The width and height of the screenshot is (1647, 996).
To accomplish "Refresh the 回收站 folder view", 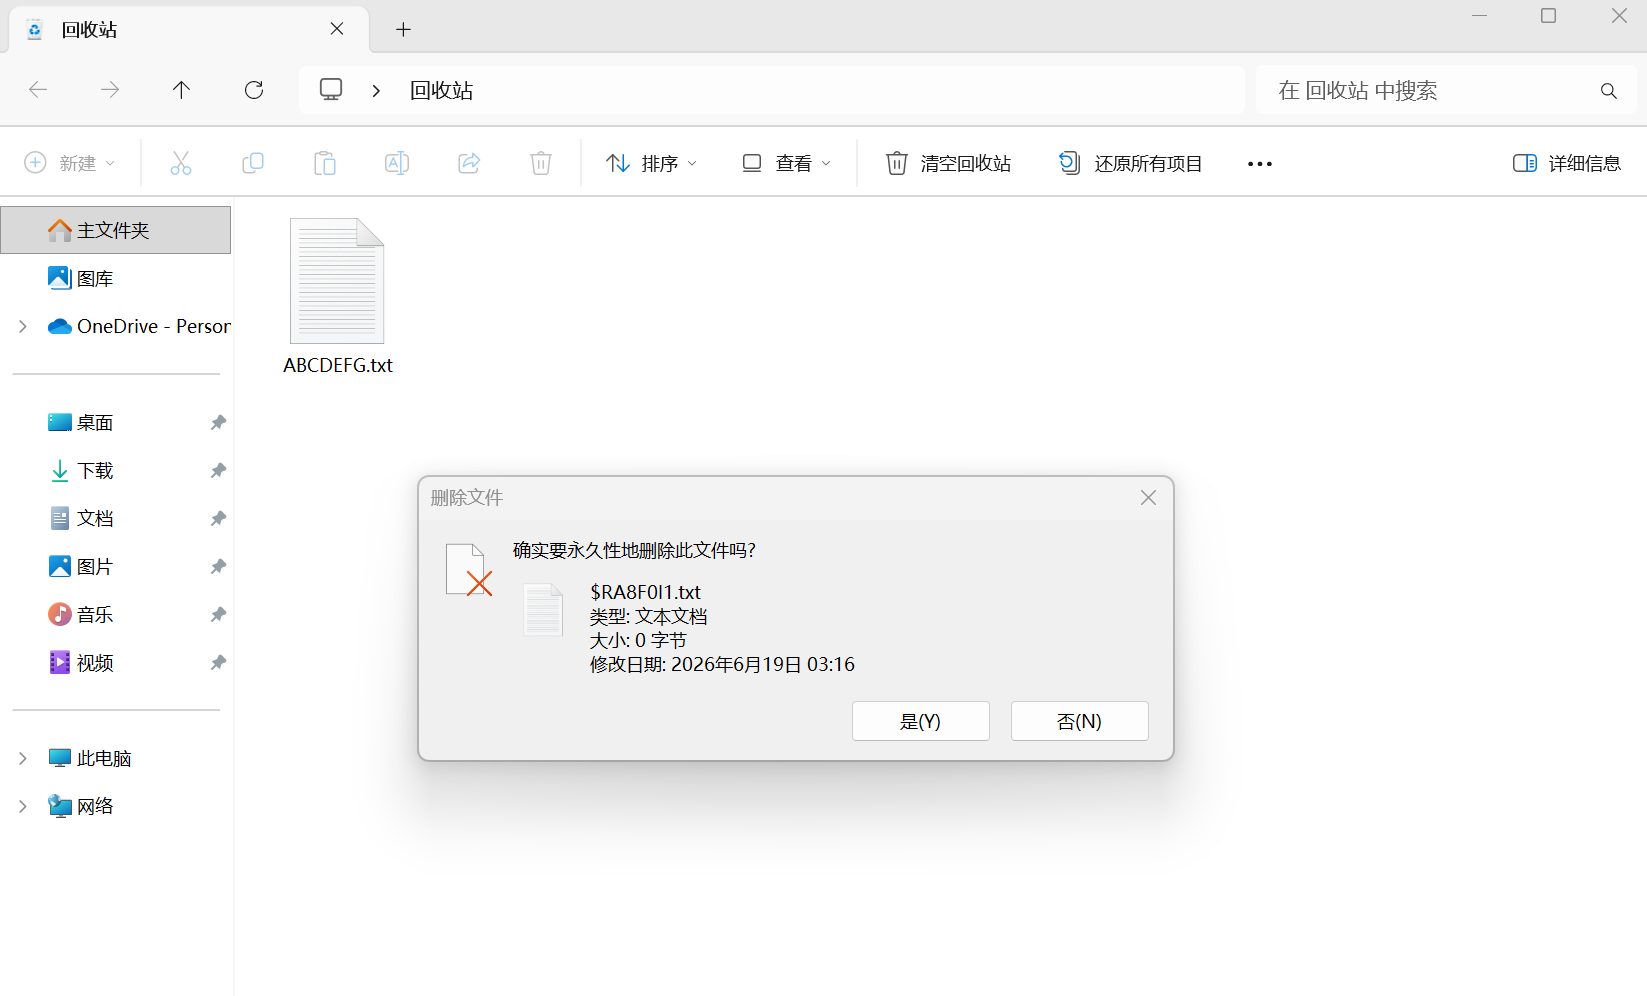I will click(254, 90).
